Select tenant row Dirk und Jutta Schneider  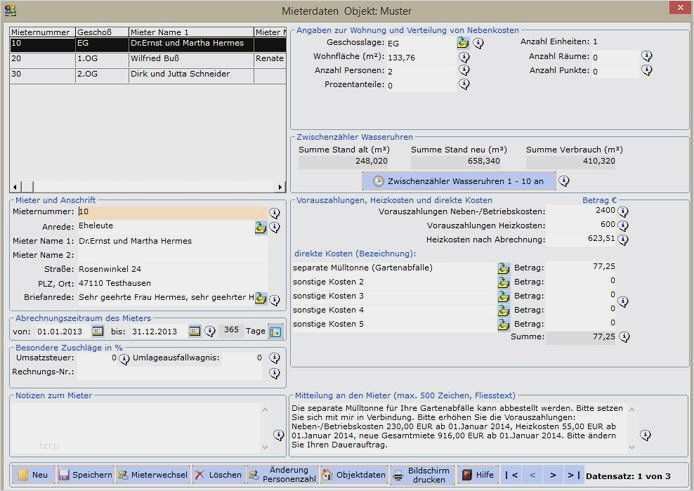tap(148, 75)
